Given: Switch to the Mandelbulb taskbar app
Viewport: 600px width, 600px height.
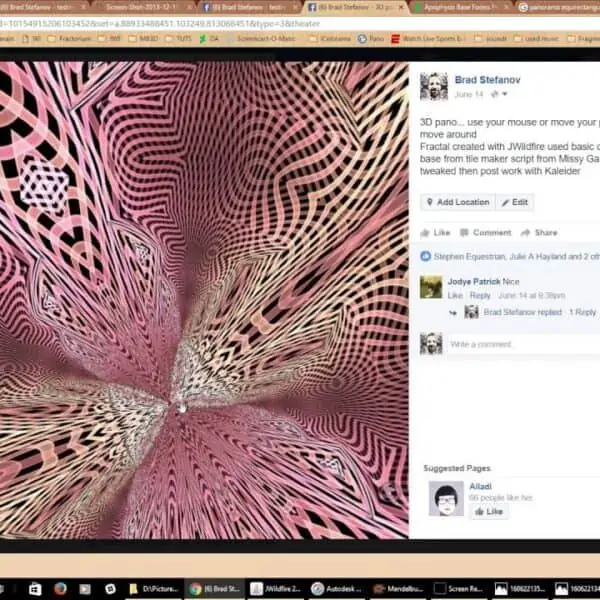Looking at the screenshot, I should pyautogui.click(x=398, y=589).
